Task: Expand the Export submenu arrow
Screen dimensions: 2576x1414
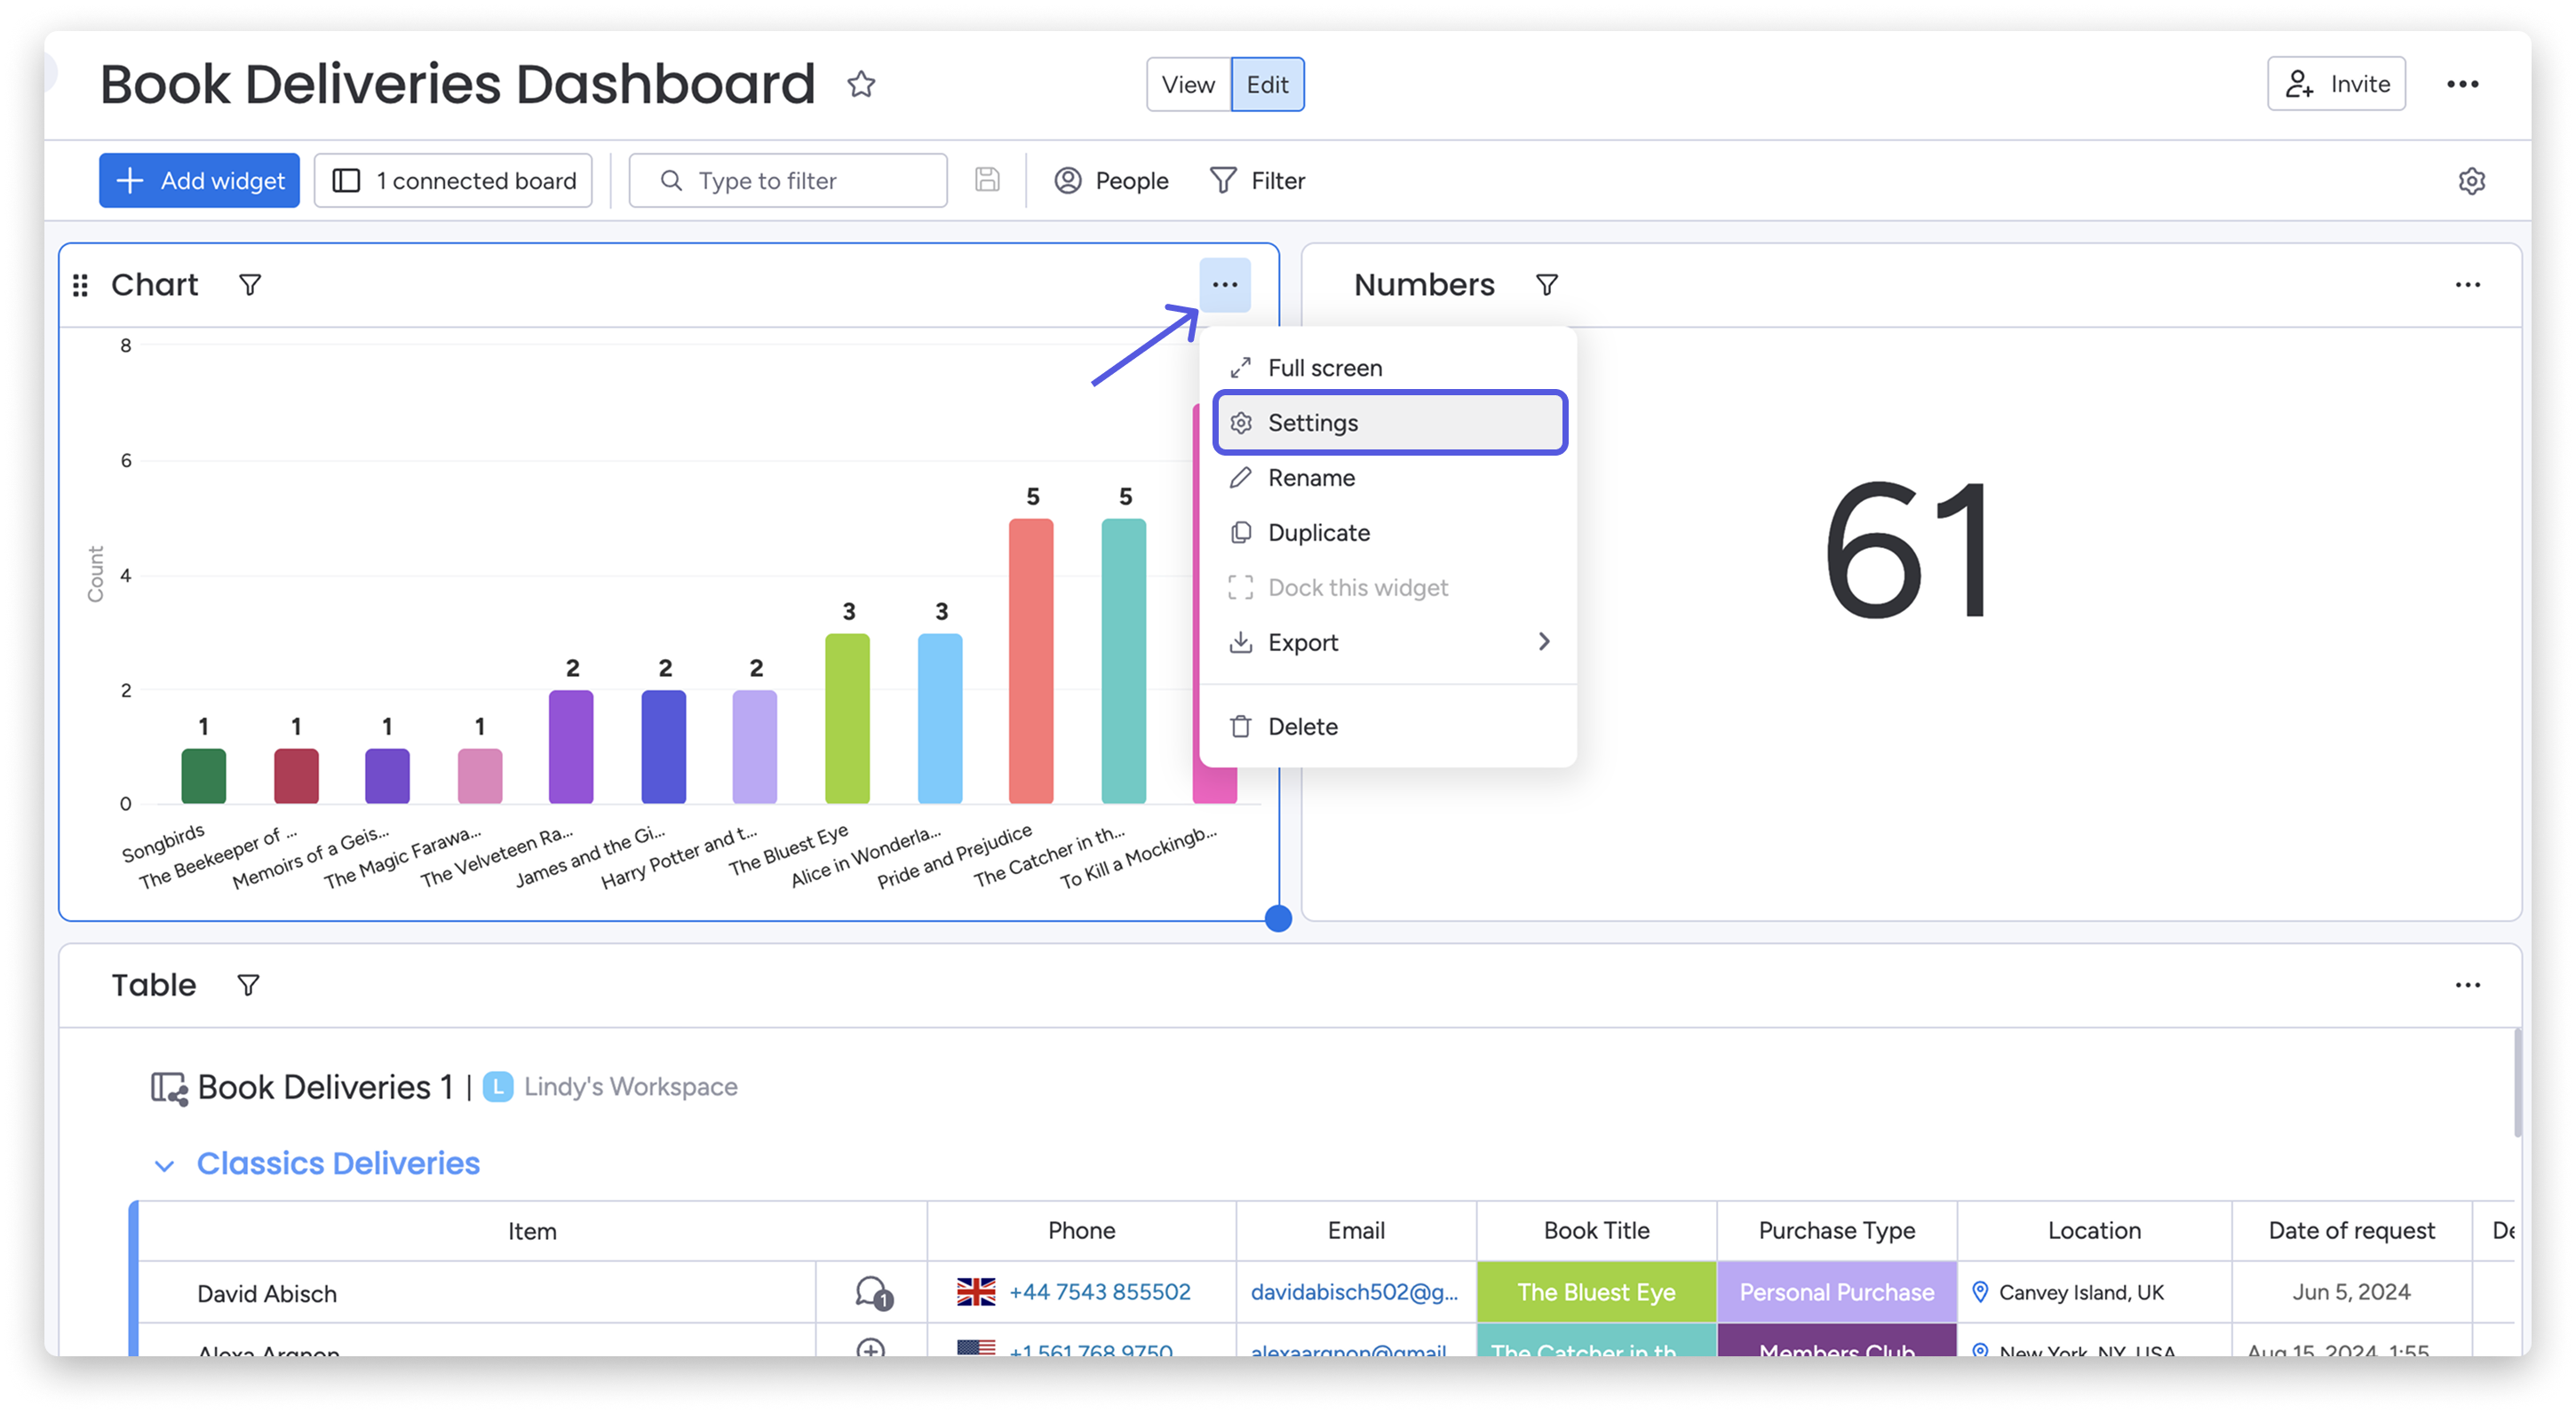Action: click(x=1544, y=641)
